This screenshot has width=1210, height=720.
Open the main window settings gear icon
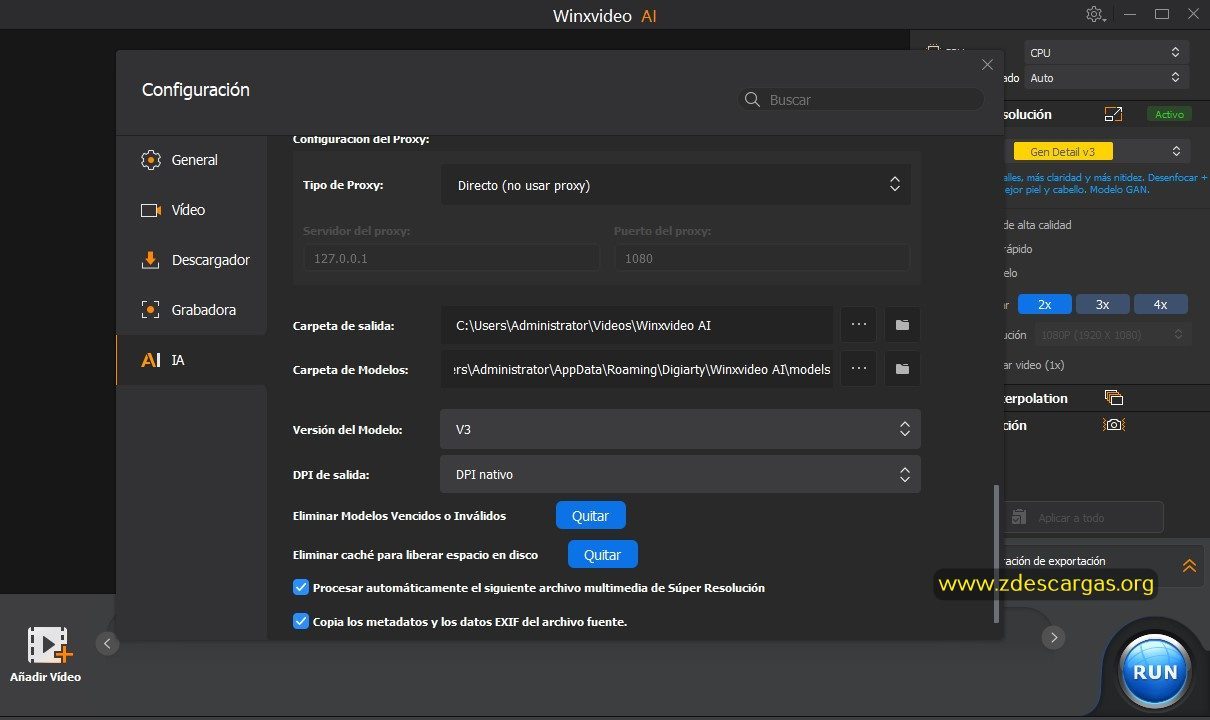[x=1096, y=14]
